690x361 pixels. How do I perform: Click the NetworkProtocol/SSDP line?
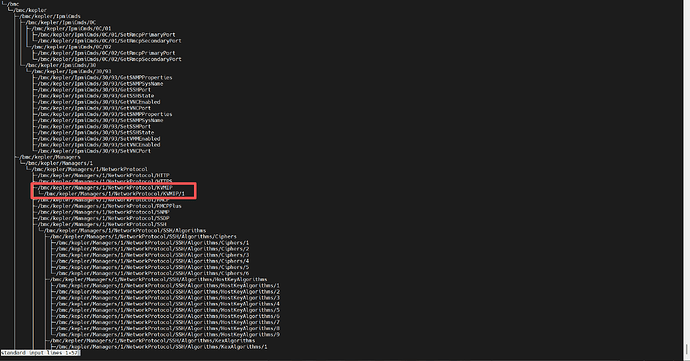click(x=103, y=218)
